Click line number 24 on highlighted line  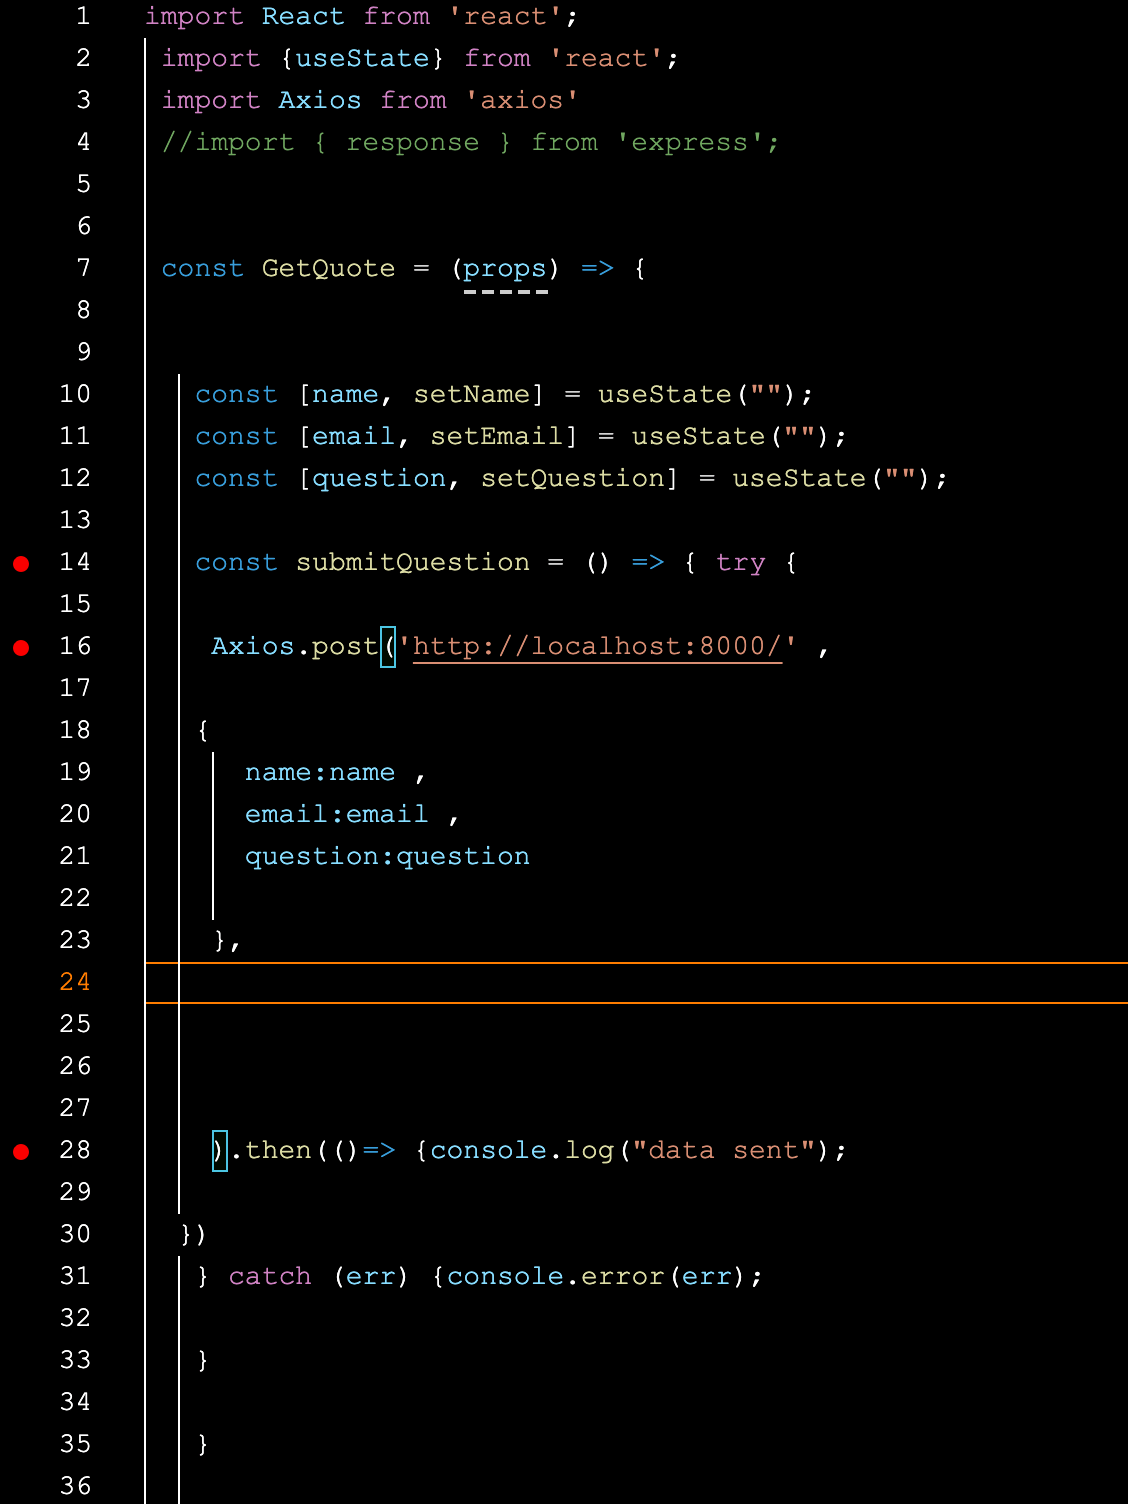click(75, 982)
